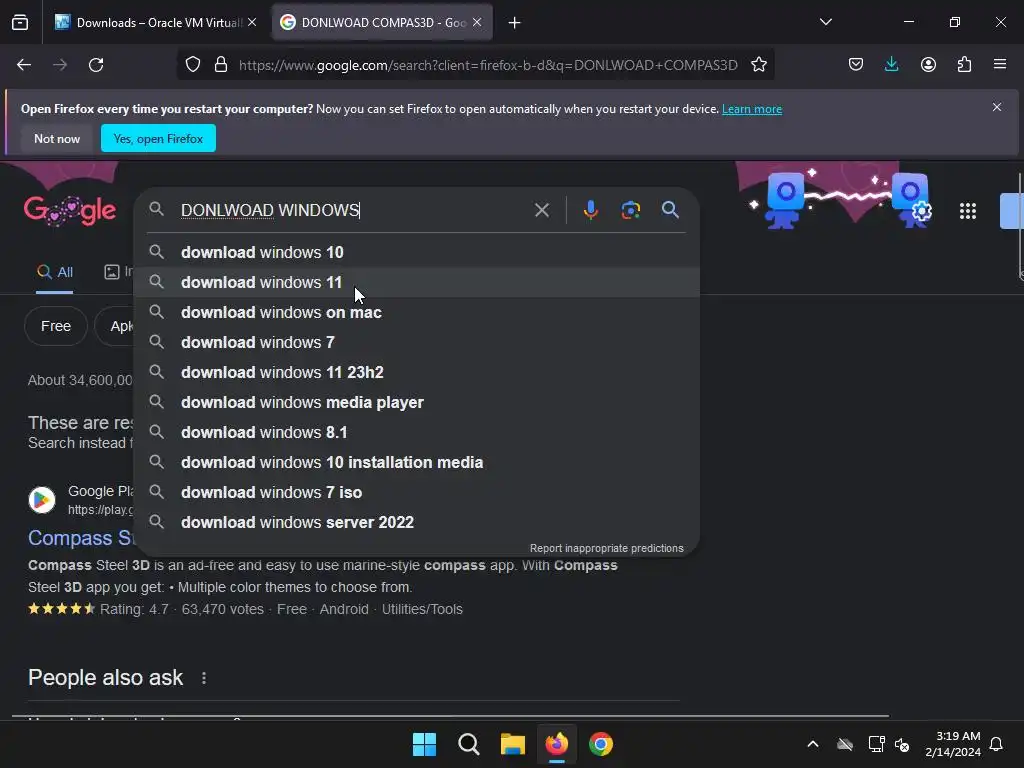Pick download windows server 2022 suggestion
The height and width of the screenshot is (768, 1024).
point(417,522)
